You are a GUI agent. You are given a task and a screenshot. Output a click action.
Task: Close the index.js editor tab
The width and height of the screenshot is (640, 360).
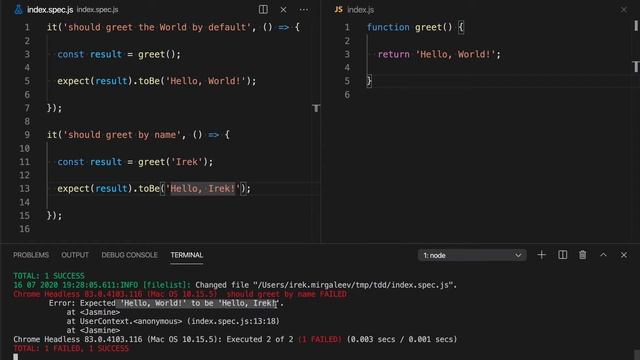pyautogui.click(x=624, y=9)
